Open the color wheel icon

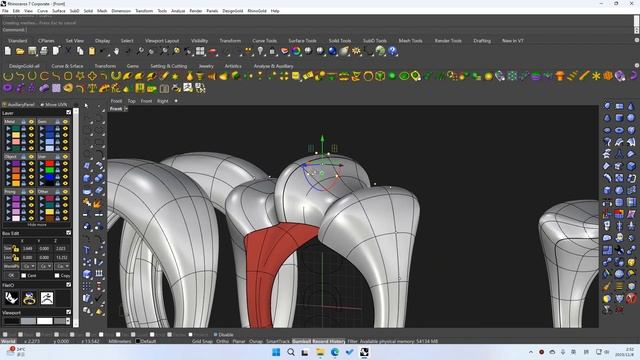[x=296, y=51]
